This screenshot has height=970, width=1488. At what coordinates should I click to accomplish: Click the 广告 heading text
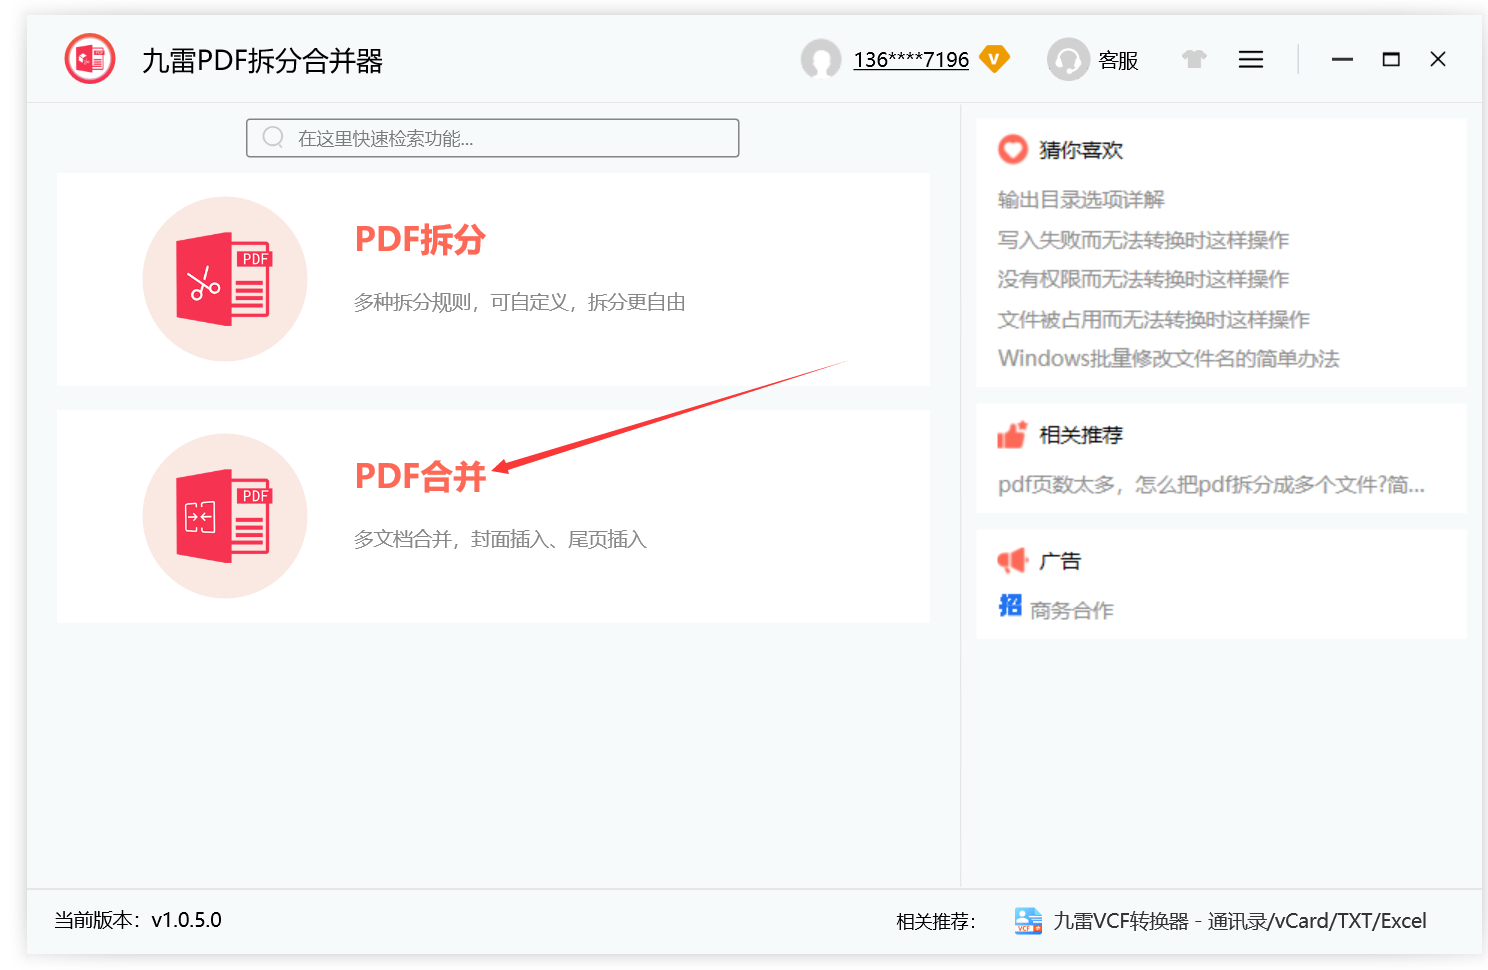point(1060,561)
